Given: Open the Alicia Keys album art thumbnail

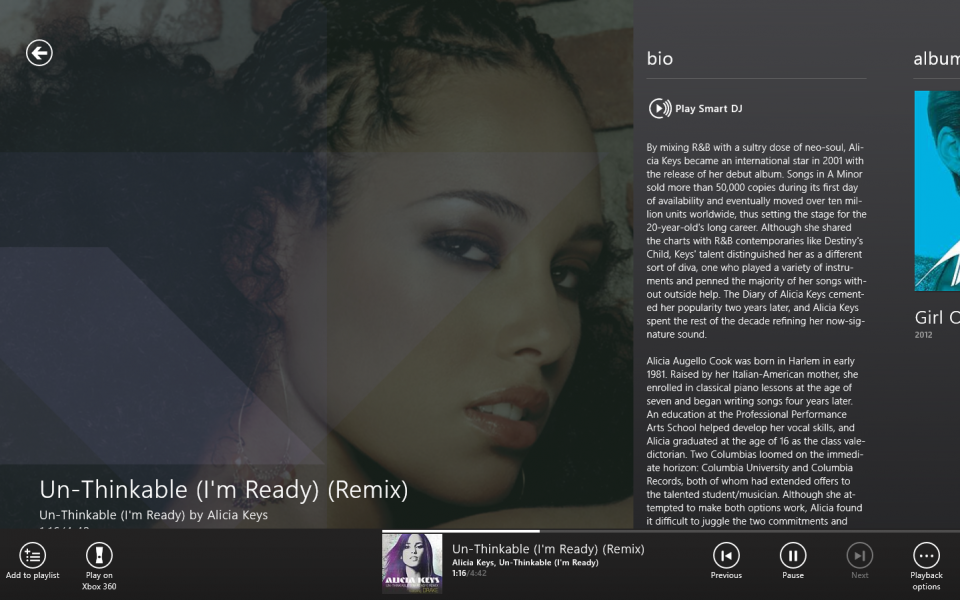Looking at the screenshot, I should click(412, 563).
